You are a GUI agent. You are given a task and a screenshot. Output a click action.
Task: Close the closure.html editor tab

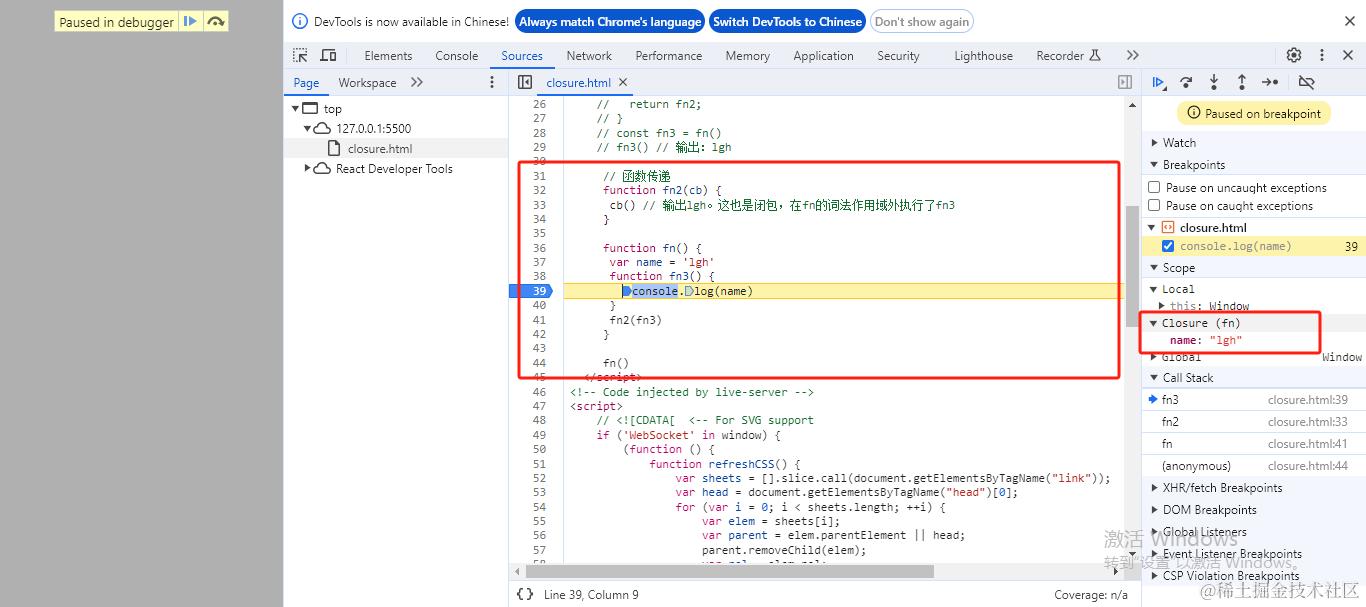pos(623,82)
